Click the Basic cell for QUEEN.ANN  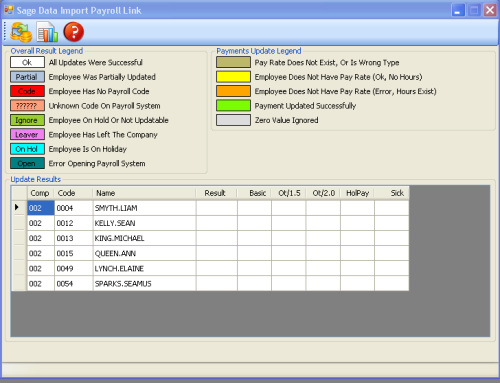[x=254, y=253]
